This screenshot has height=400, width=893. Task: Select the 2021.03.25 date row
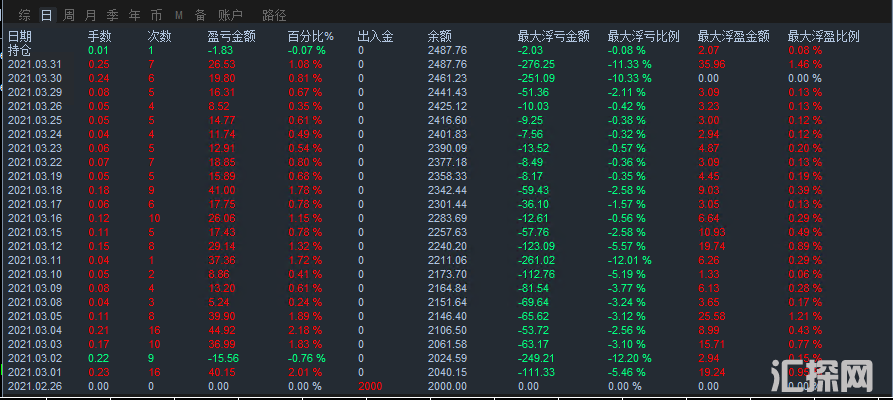[x=34, y=120]
